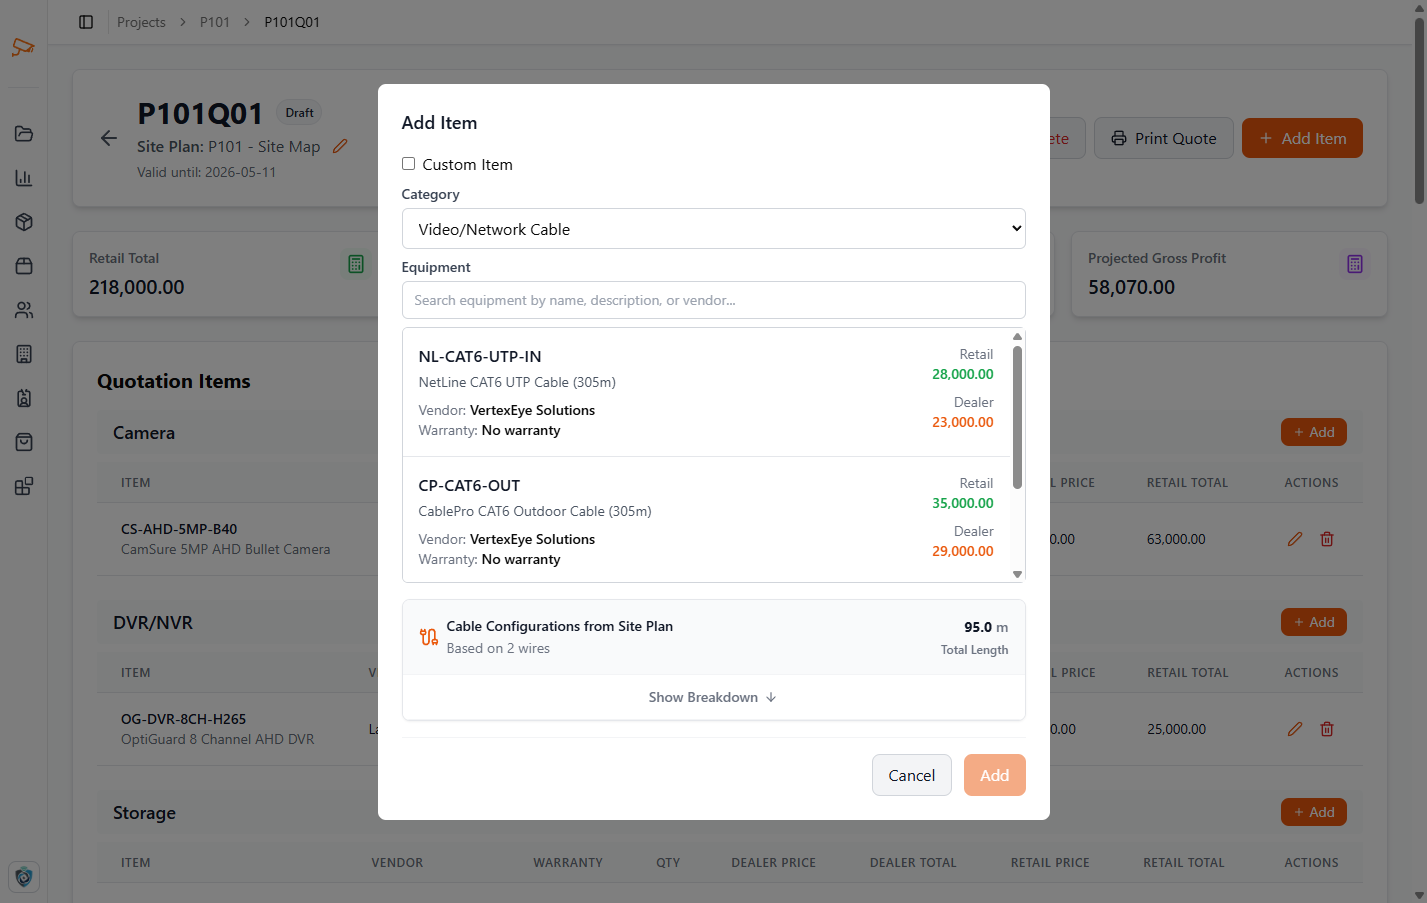This screenshot has width=1427, height=903.
Task: Delete the OG-DVR-8CH-H265 row trash icon
Action: click(x=1327, y=729)
